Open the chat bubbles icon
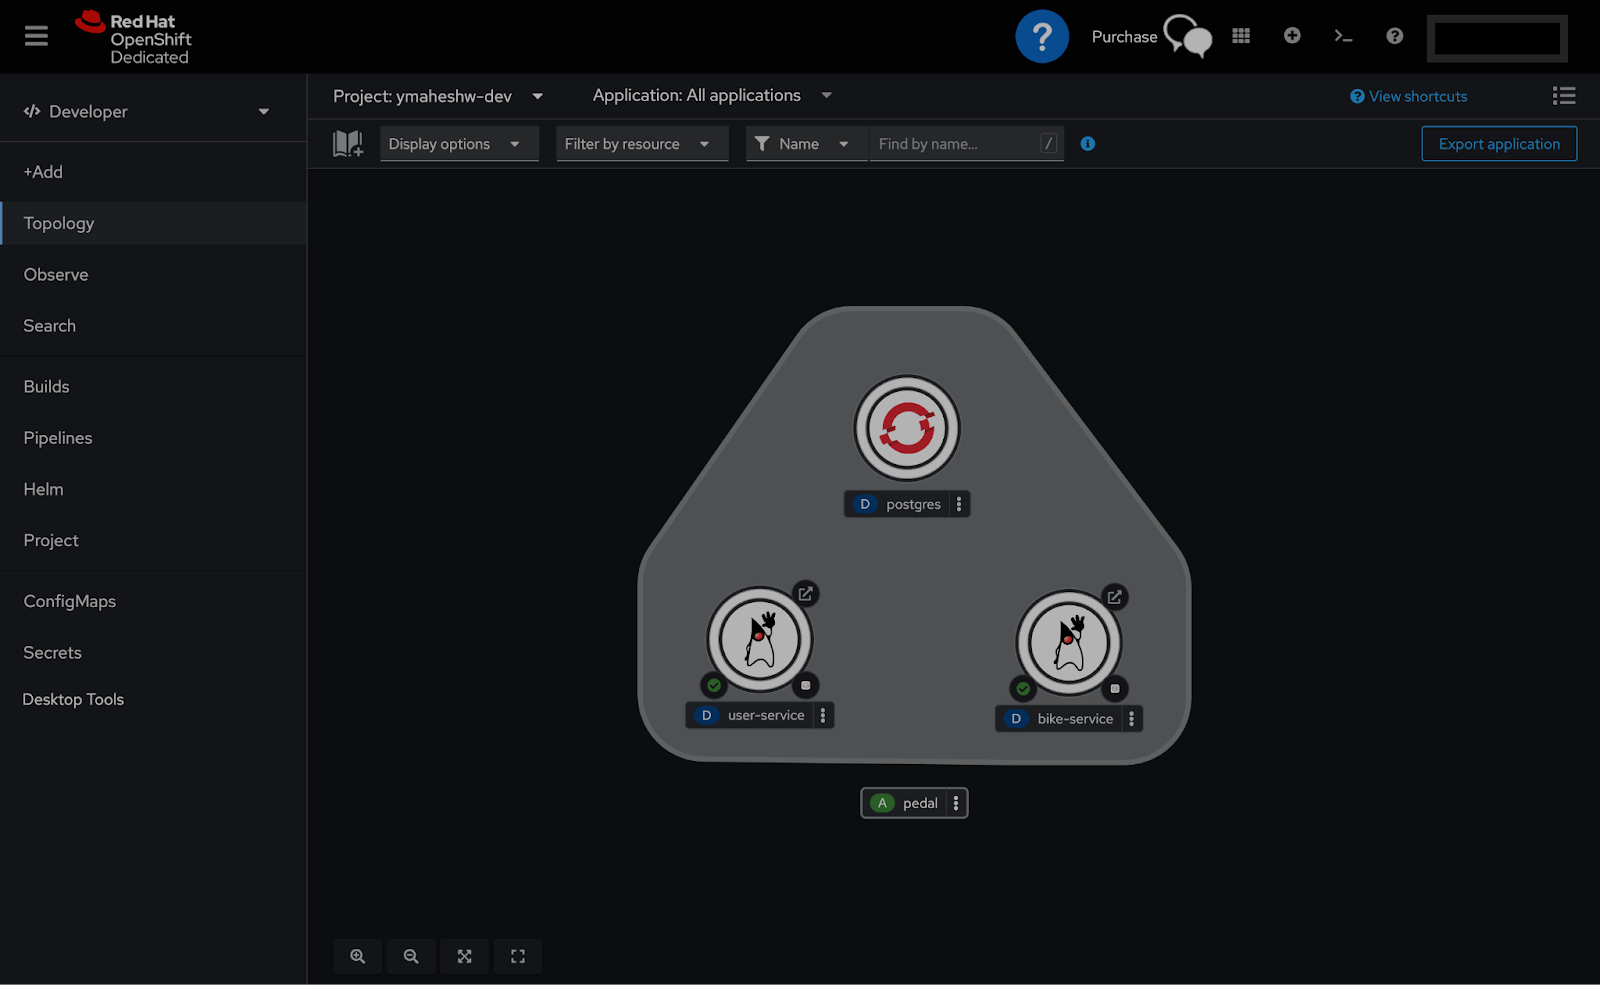Screen dimensions: 1600x985 click(1188, 37)
